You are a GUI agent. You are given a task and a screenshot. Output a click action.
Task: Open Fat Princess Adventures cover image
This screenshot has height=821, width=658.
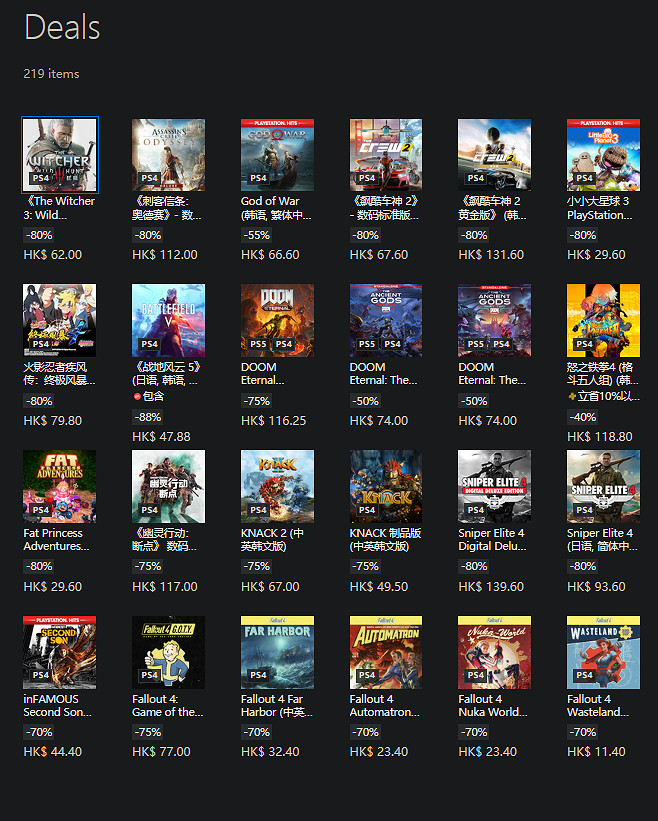60,486
